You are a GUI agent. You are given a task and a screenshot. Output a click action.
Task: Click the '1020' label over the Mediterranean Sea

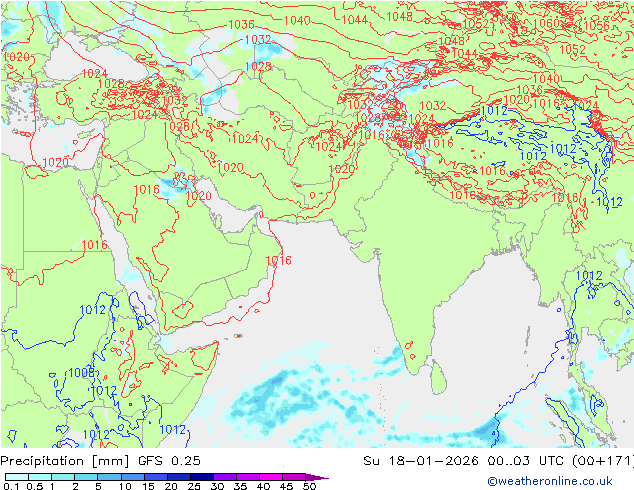[55, 163]
